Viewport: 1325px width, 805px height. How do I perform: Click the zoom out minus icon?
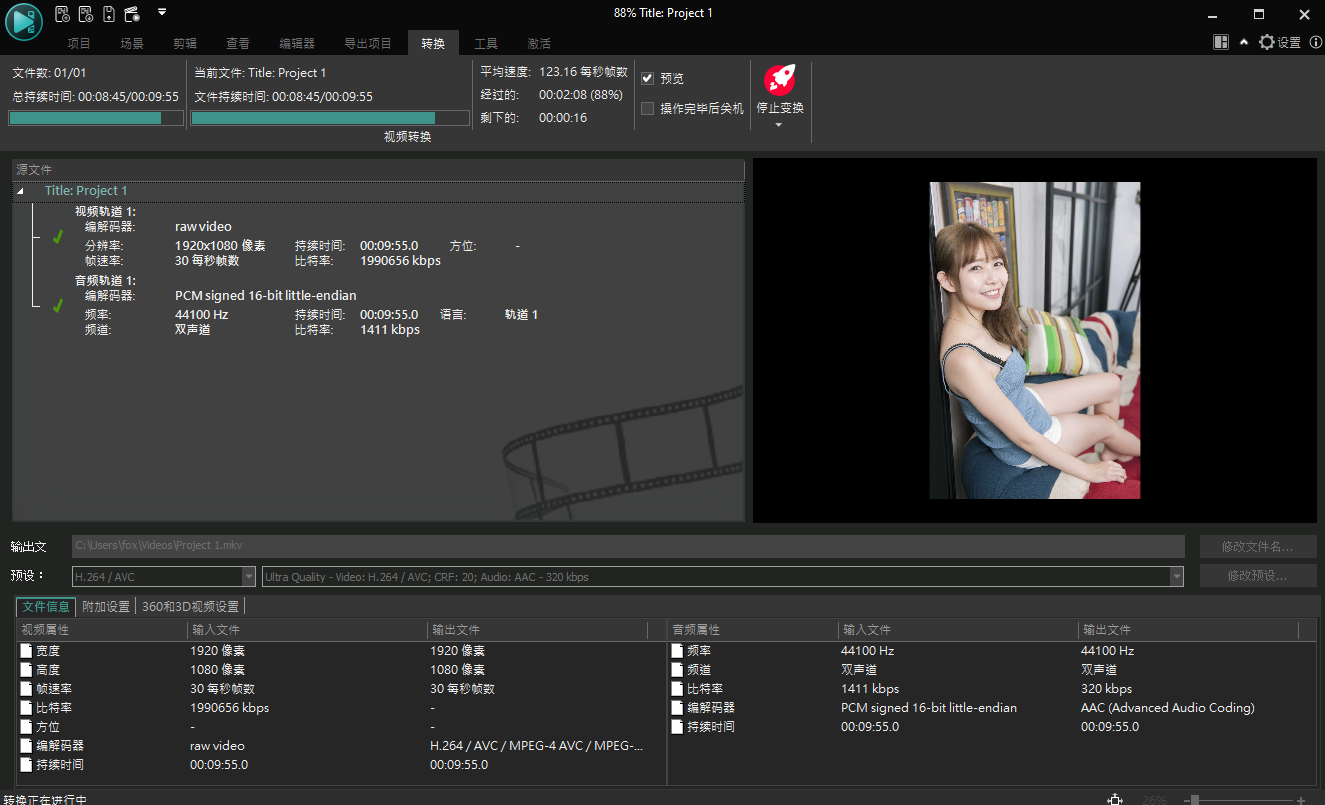[1186, 800]
